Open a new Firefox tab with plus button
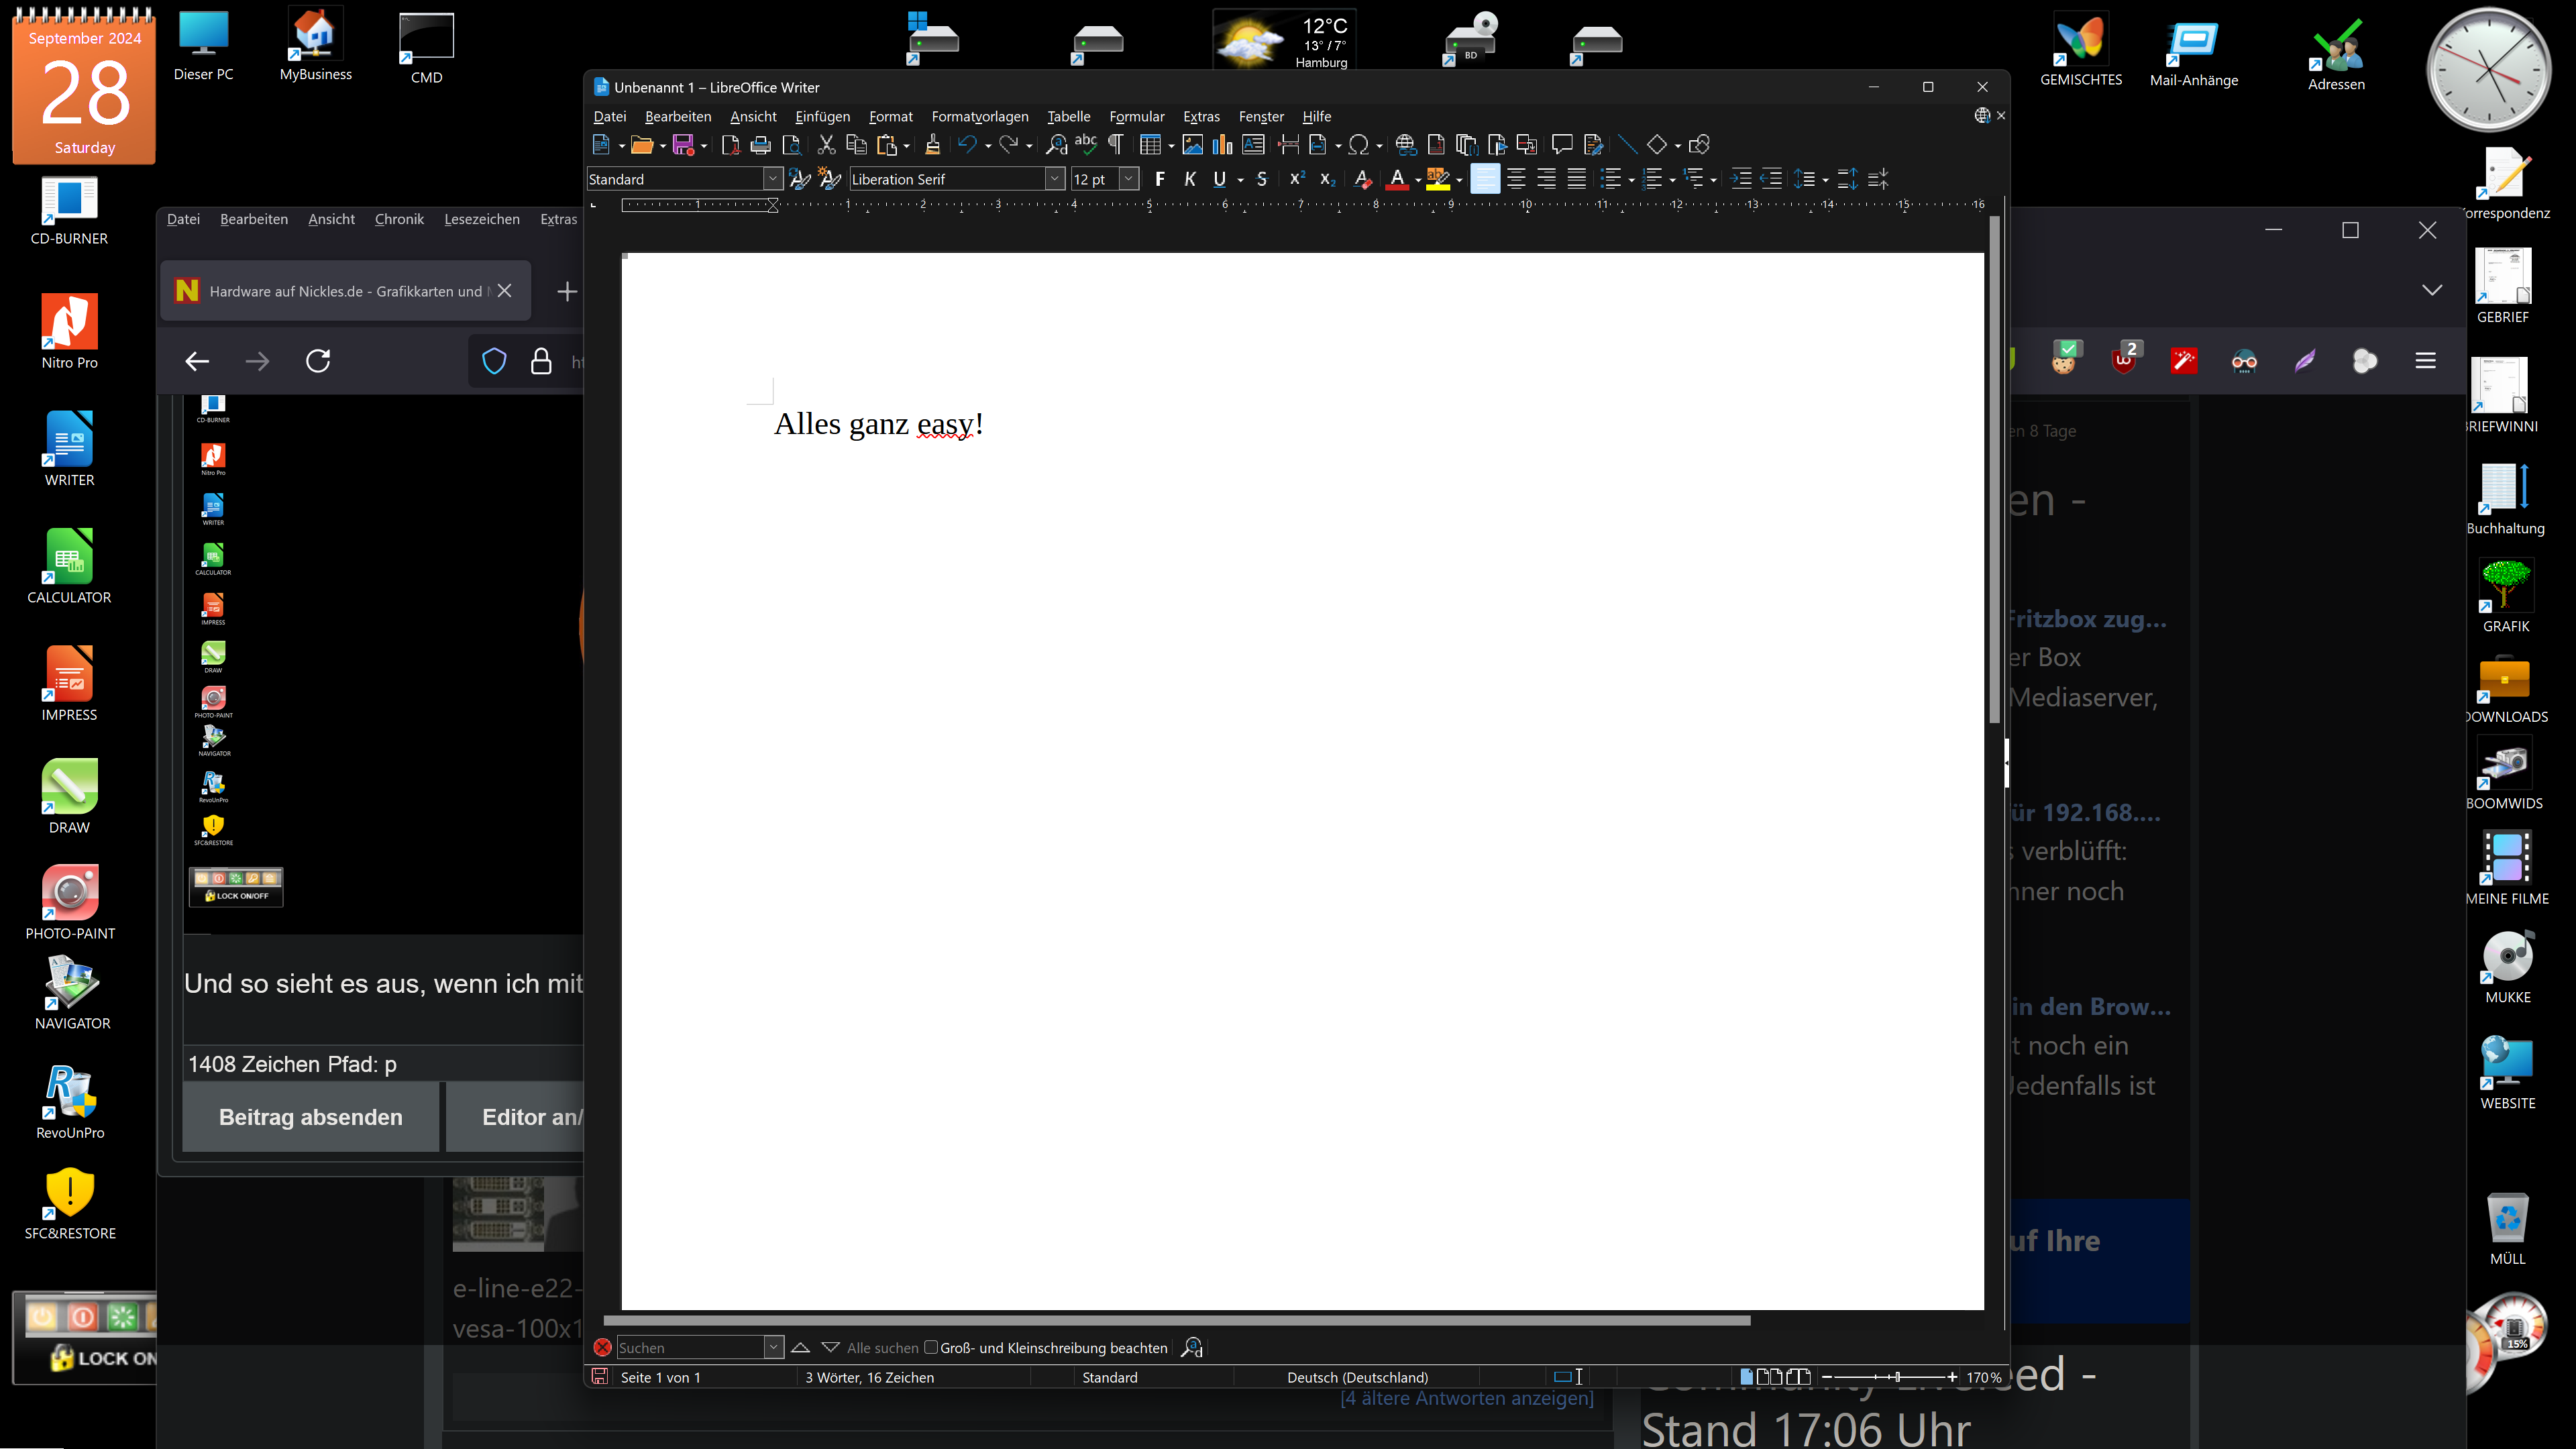The image size is (2576, 1449). tap(567, 291)
